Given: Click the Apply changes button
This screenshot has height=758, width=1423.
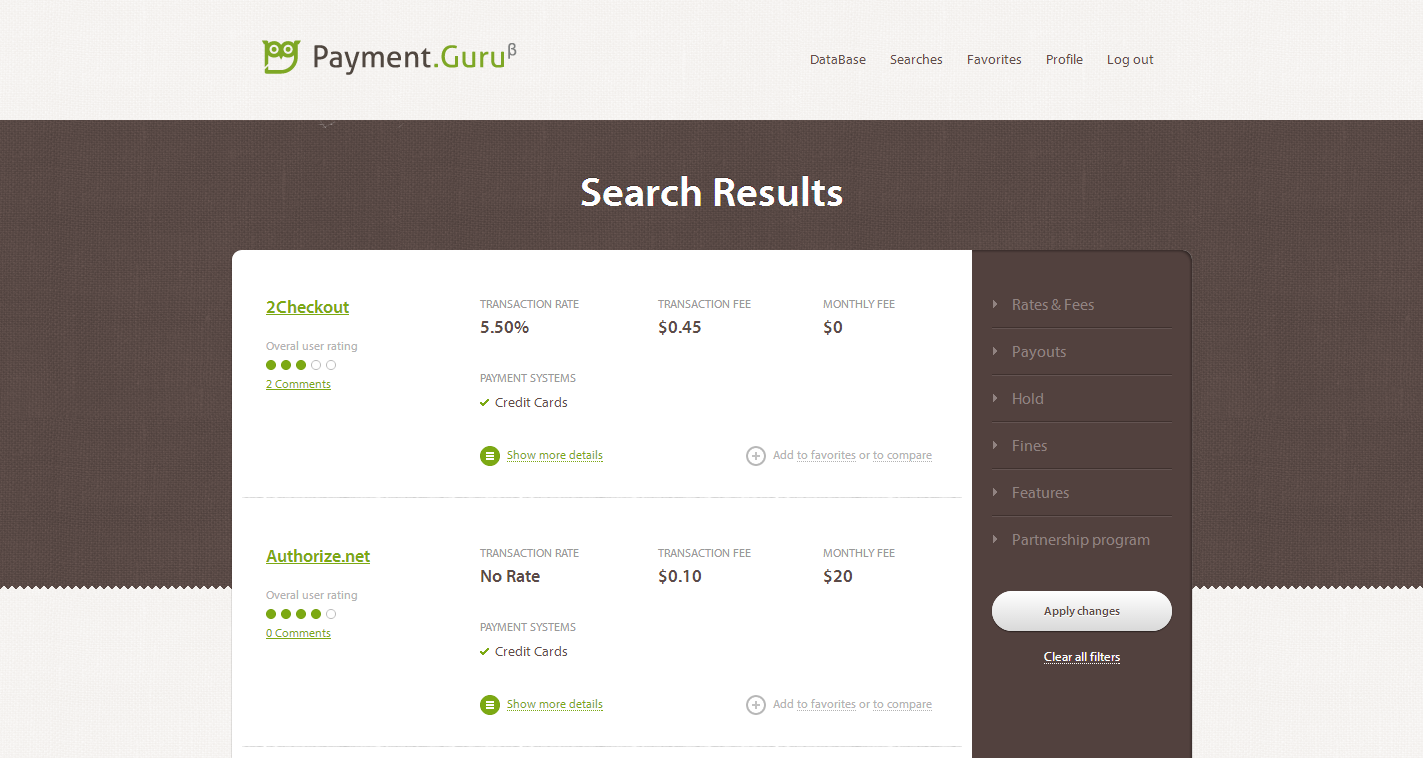Looking at the screenshot, I should click(x=1082, y=611).
